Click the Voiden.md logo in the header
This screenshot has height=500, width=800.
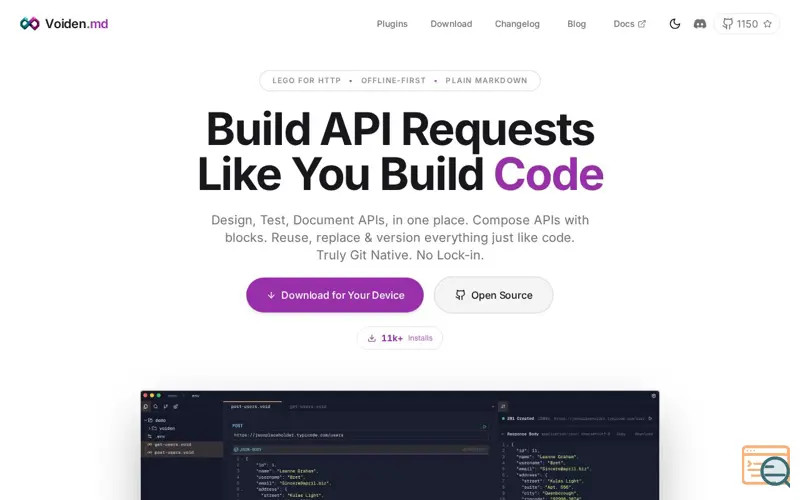point(64,23)
